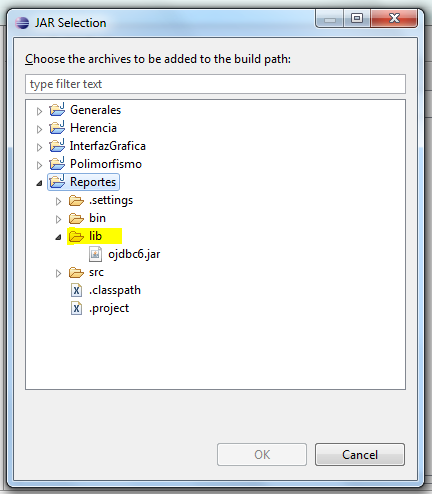
Task: Click the .project XML file icon
Action: point(76,308)
